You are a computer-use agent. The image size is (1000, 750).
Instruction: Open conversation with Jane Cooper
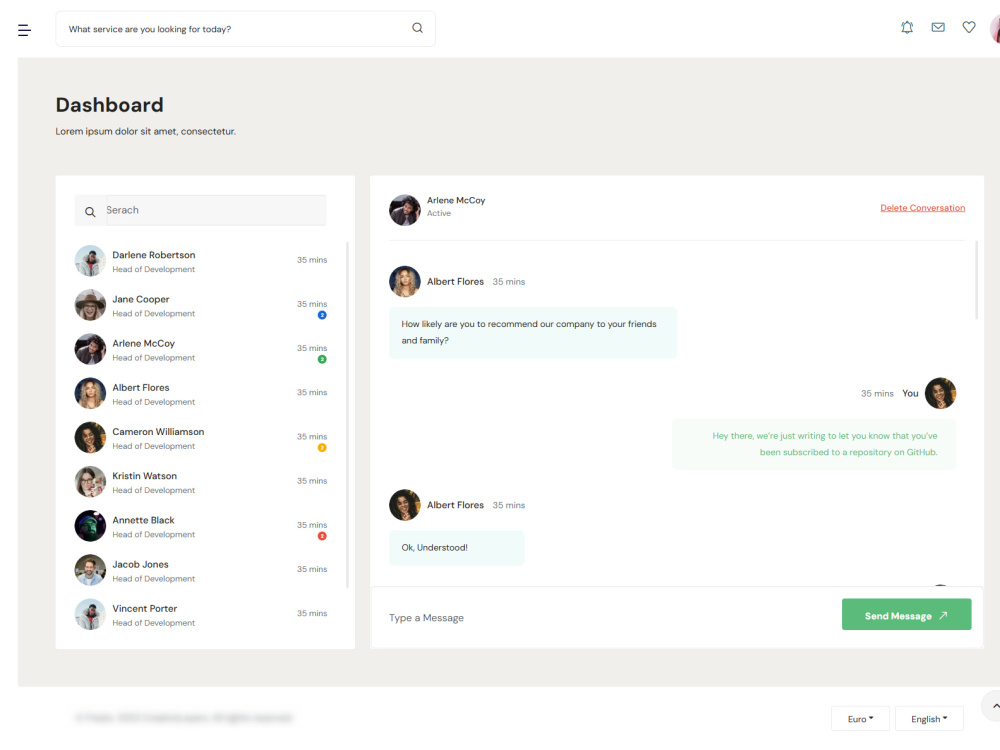[201, 305]
